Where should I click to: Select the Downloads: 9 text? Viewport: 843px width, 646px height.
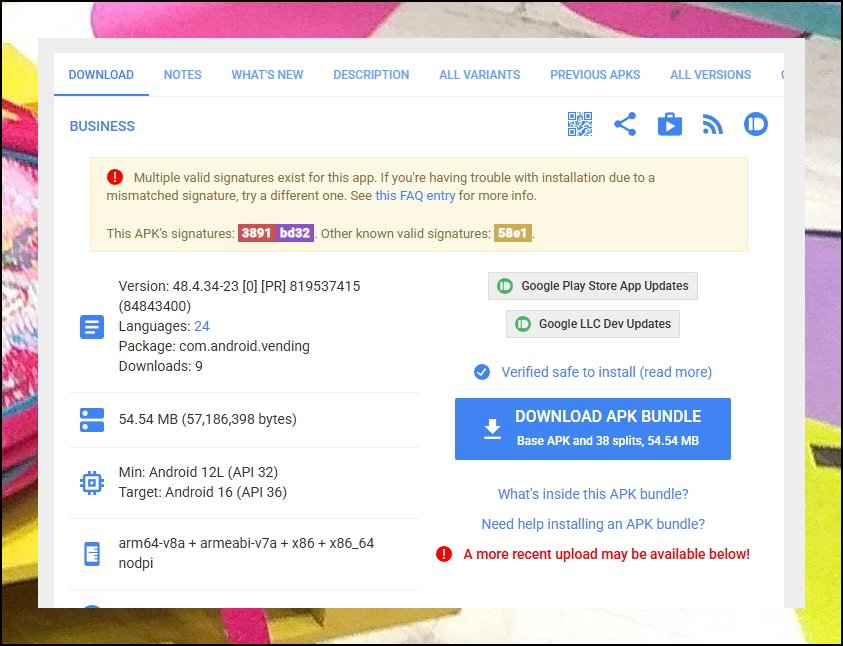pos(160,366)
